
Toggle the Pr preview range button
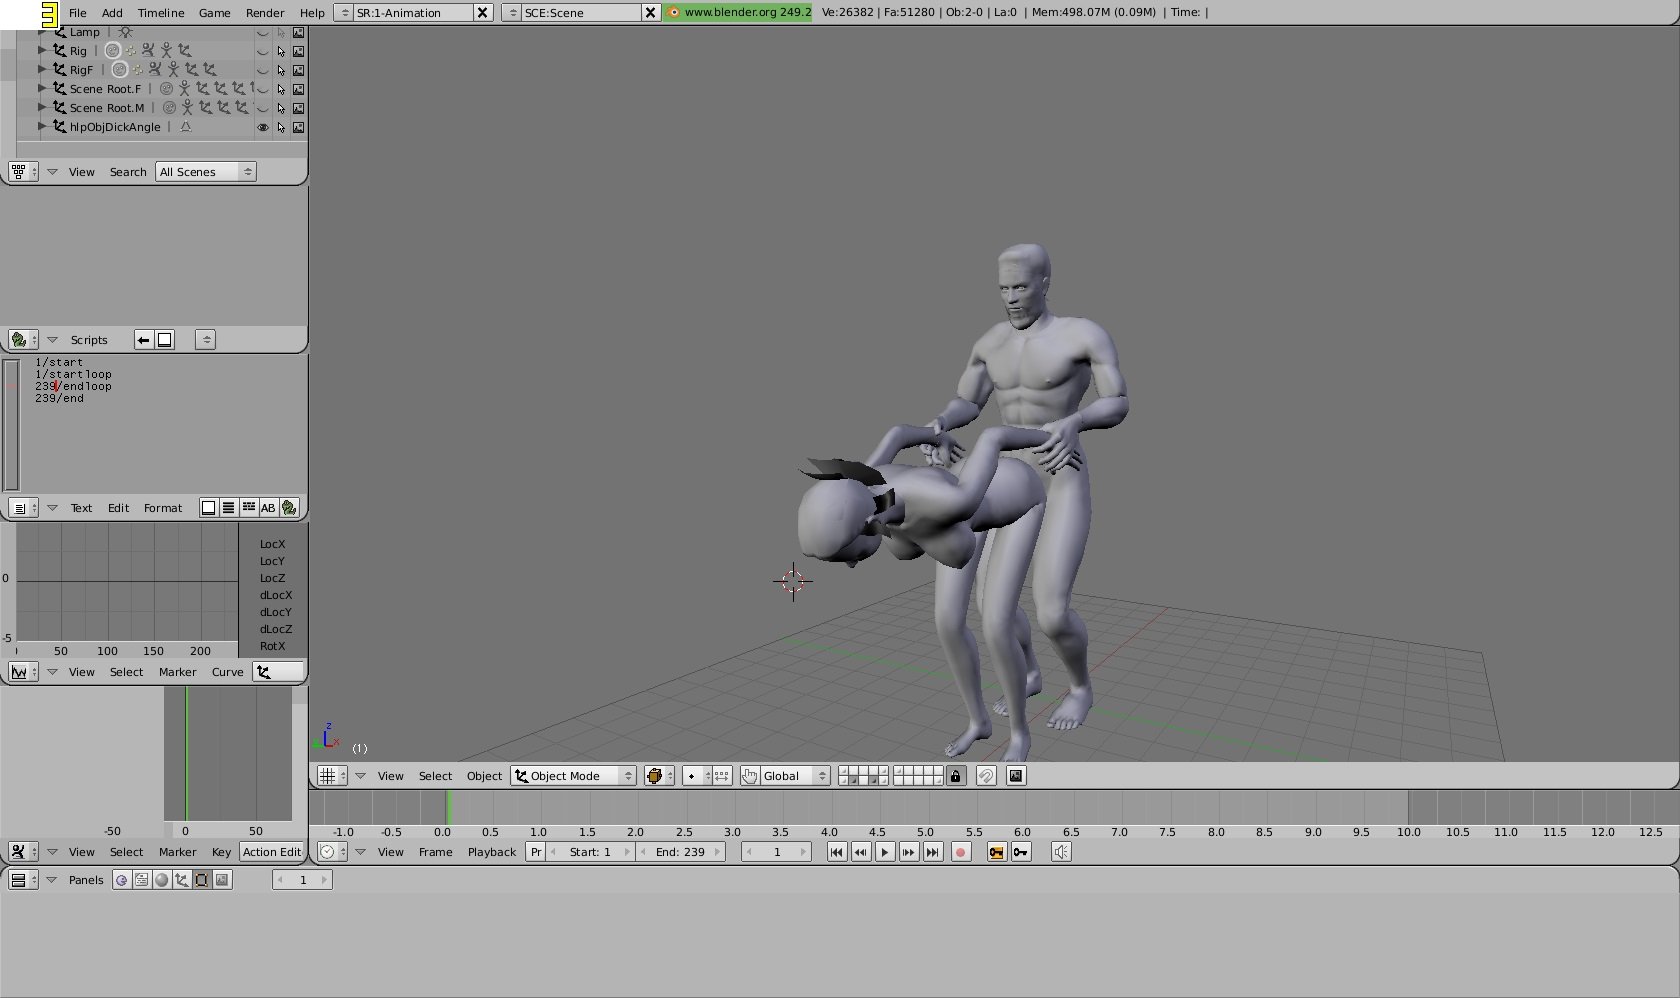coord(536,852)
